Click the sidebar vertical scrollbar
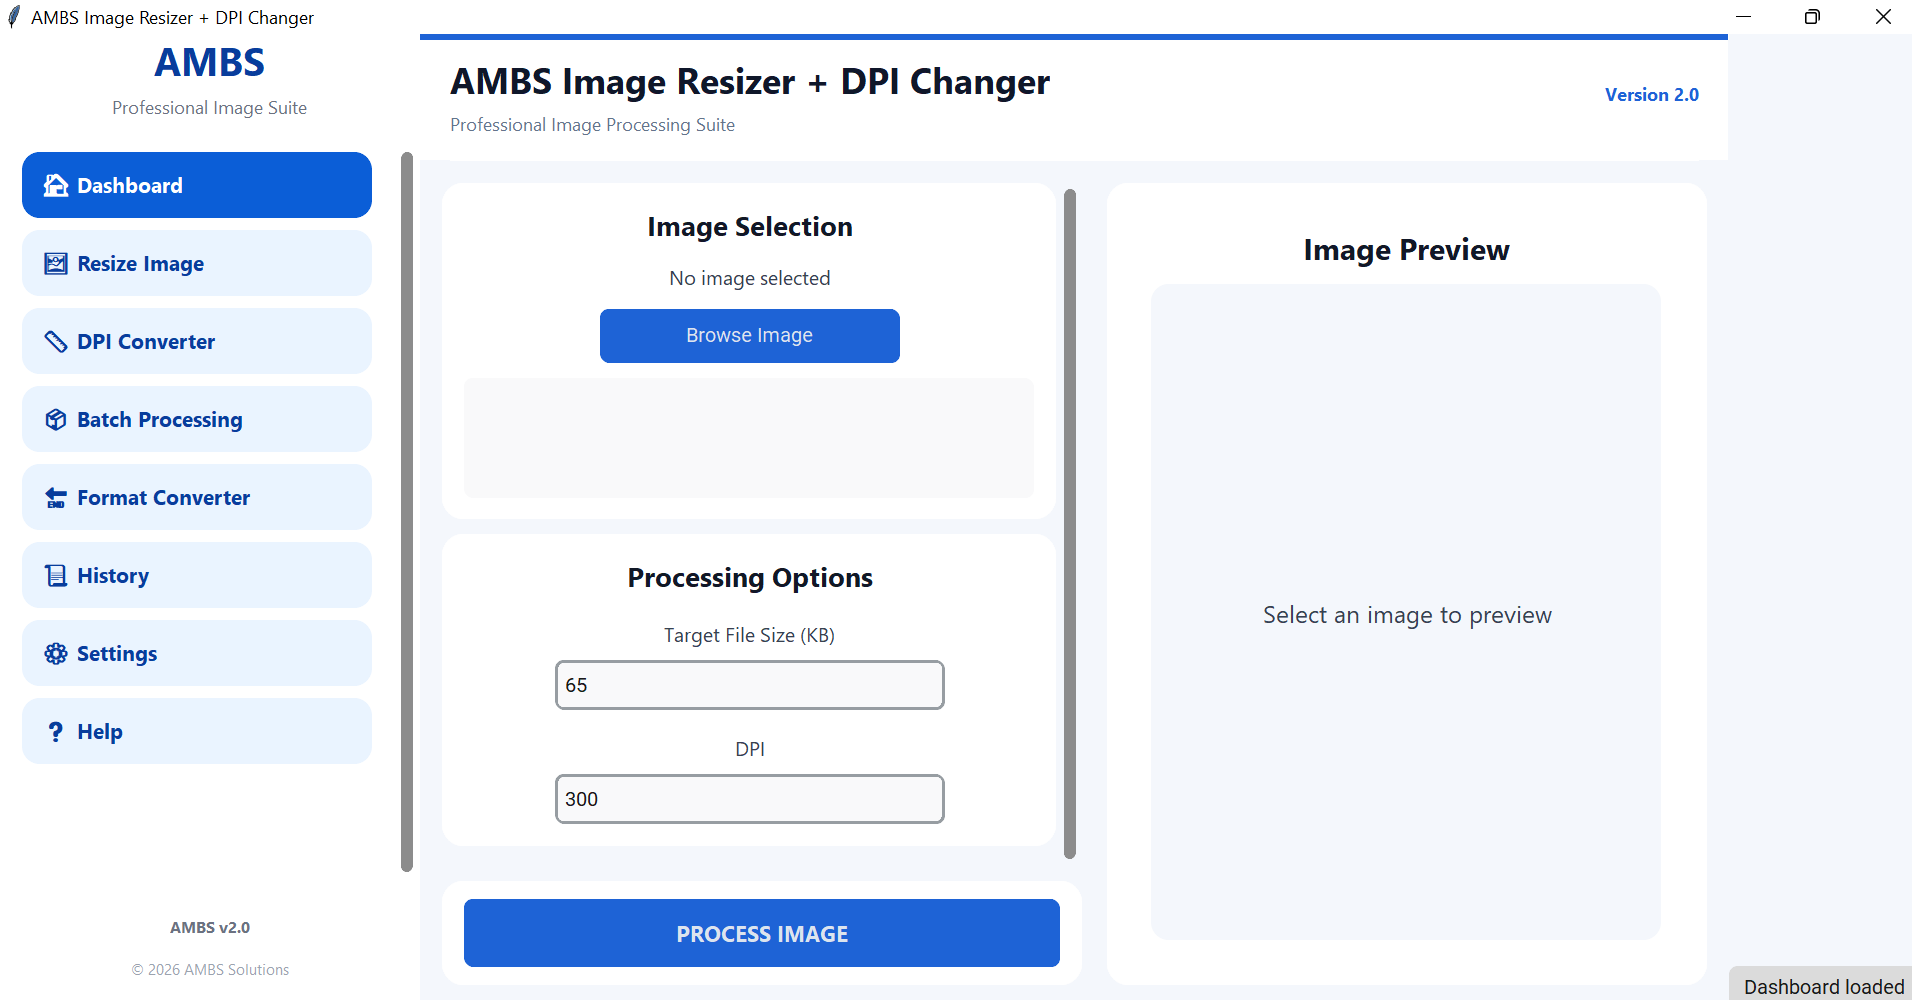Image resolution: width=1912 pixels, height=1000 pixels. (x=407, y=512)
